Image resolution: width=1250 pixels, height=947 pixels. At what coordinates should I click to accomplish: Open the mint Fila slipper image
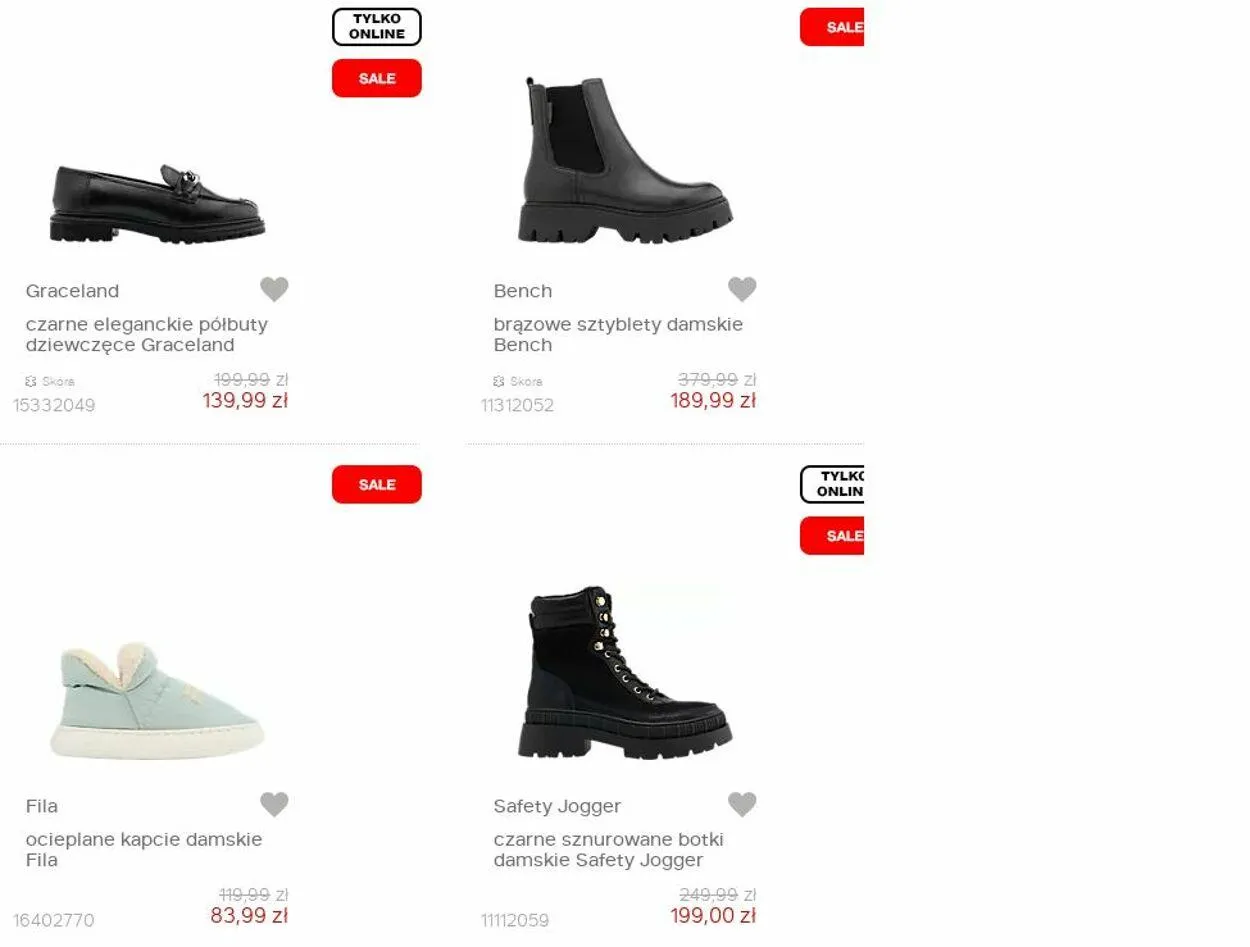point(157,701)
